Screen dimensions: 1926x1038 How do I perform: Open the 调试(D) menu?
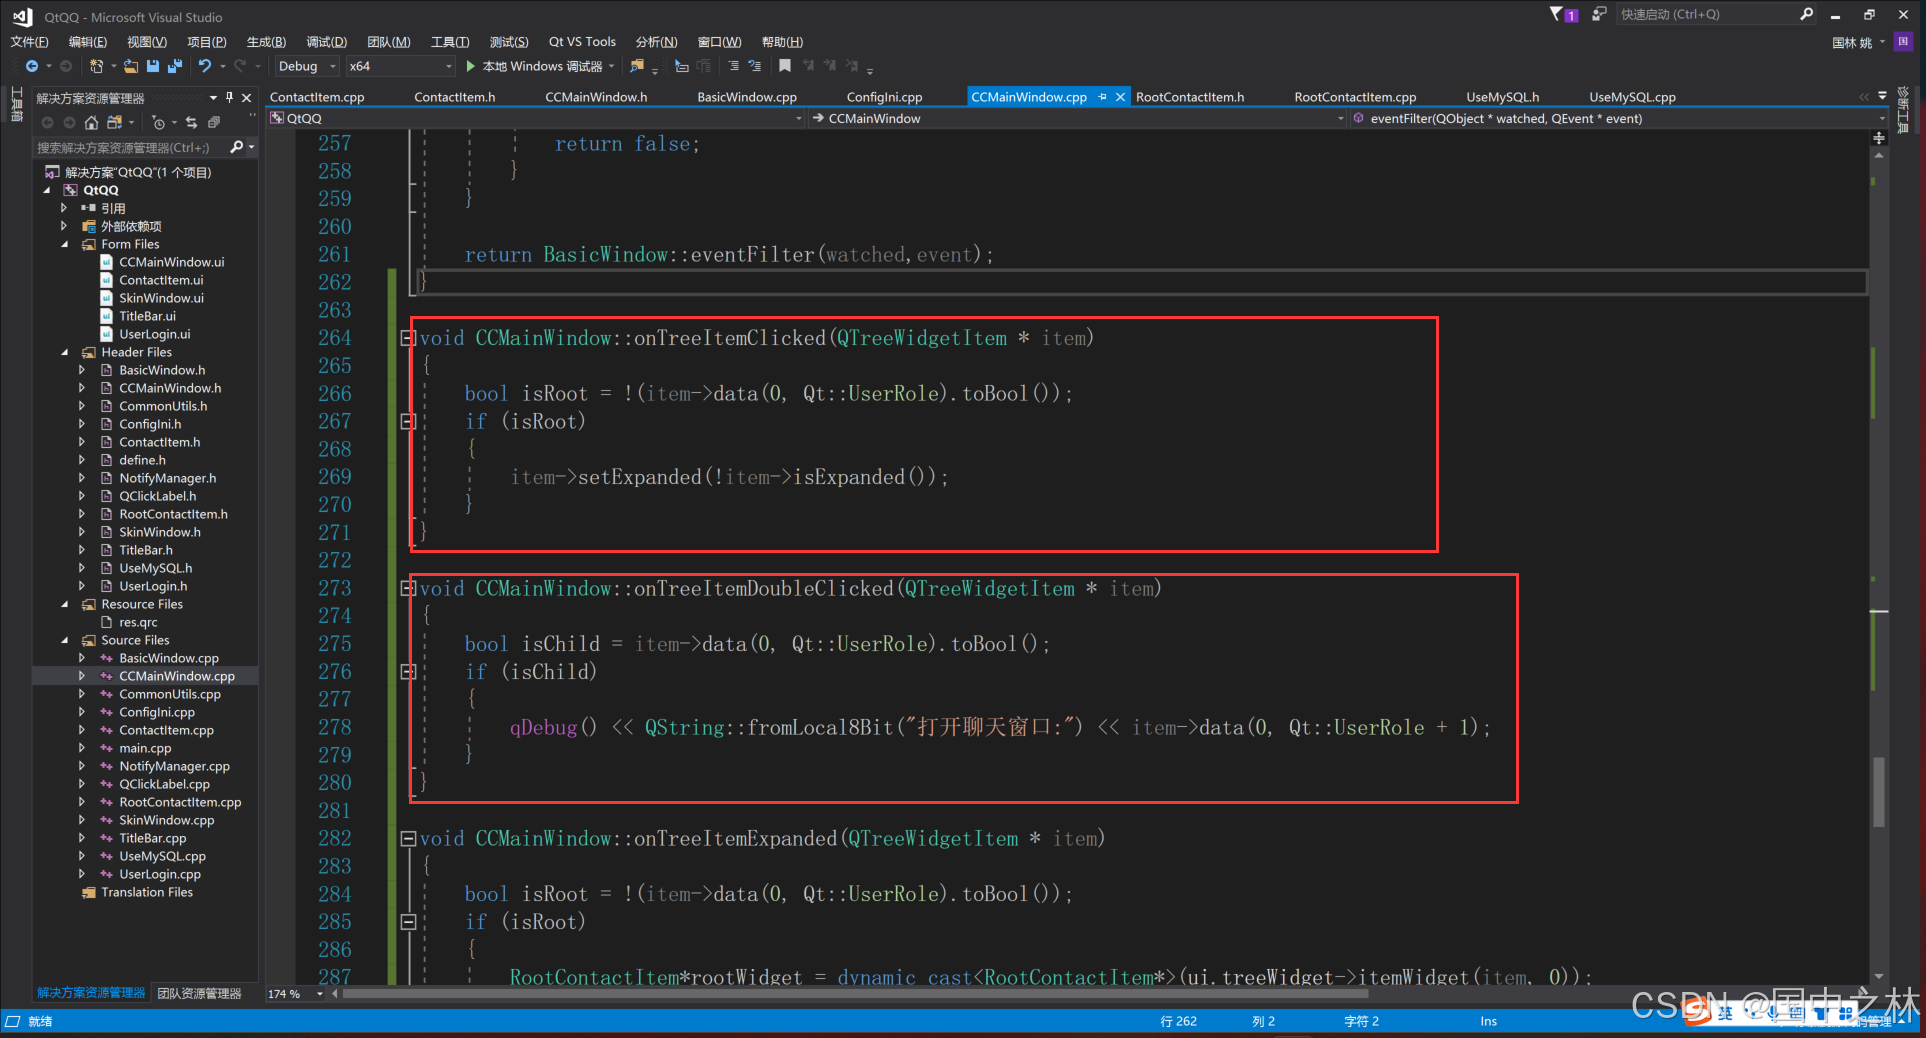pyautogui.click(x=326, y=42)
